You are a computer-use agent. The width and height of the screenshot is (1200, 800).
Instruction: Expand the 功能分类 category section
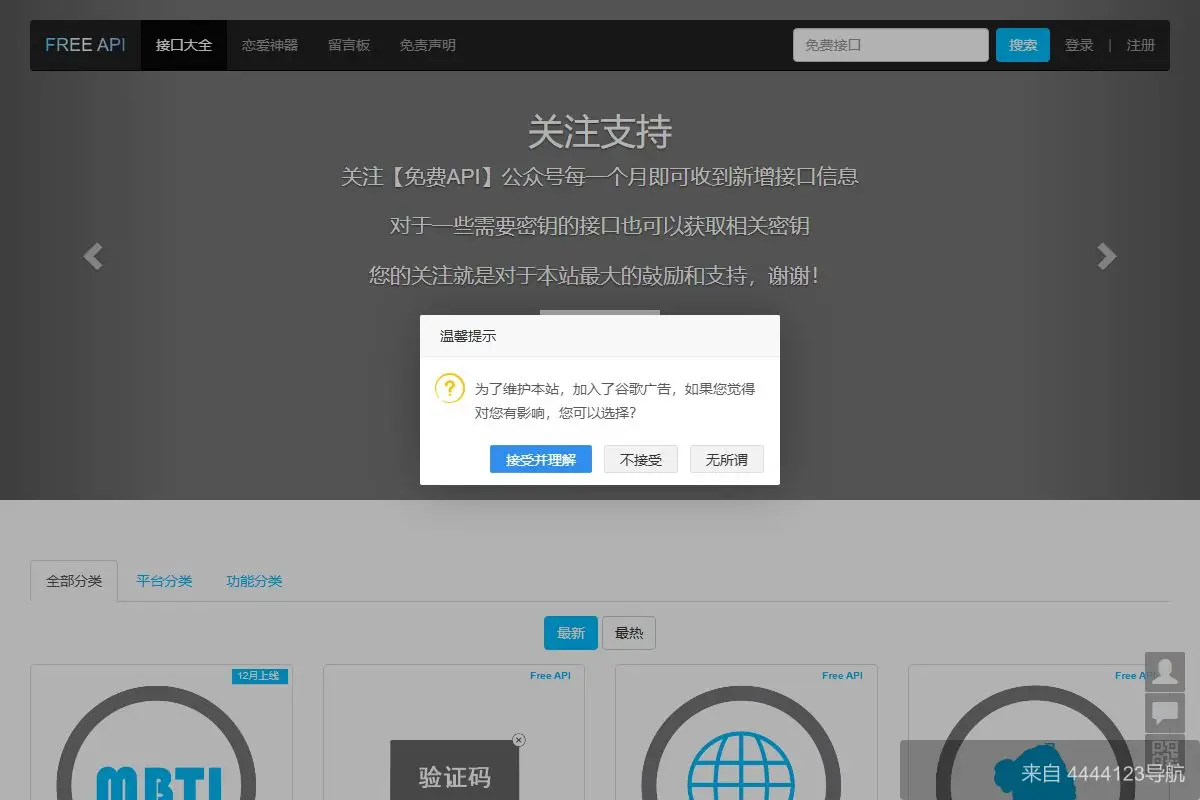click(254, 580)
